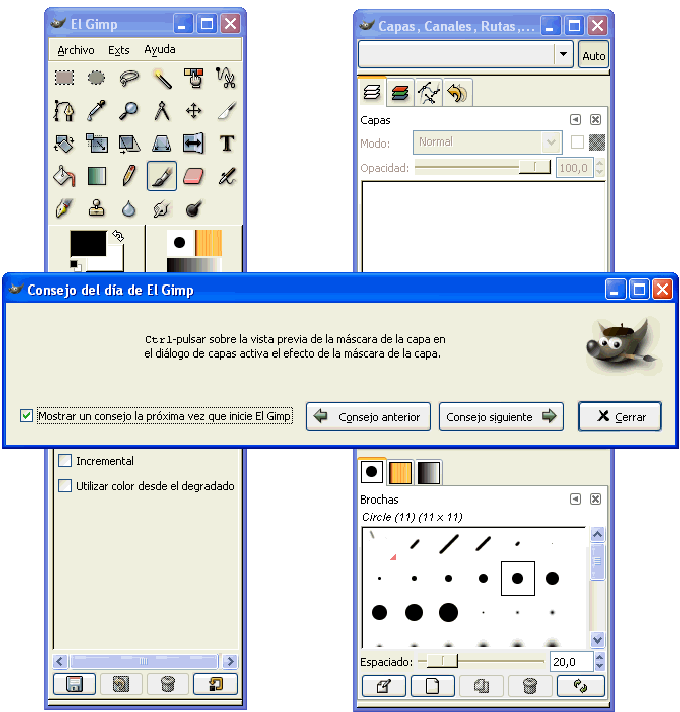Click the Consejo siguiente button

point(501,416)
